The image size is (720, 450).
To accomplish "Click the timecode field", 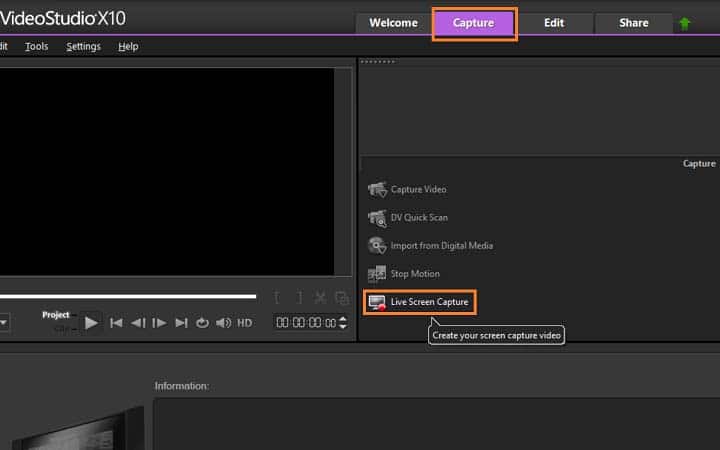I will [306, 323].
